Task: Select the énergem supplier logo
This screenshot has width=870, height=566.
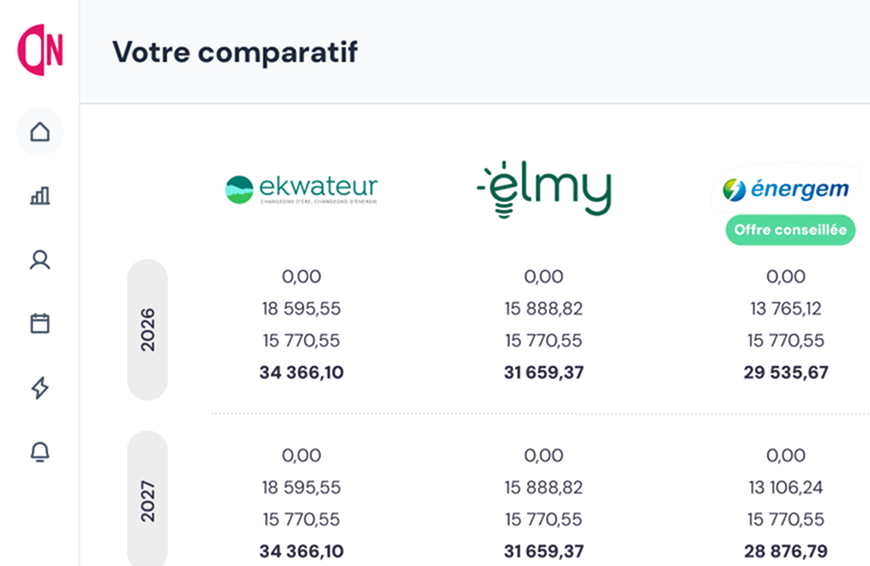Action: [786, 189]
